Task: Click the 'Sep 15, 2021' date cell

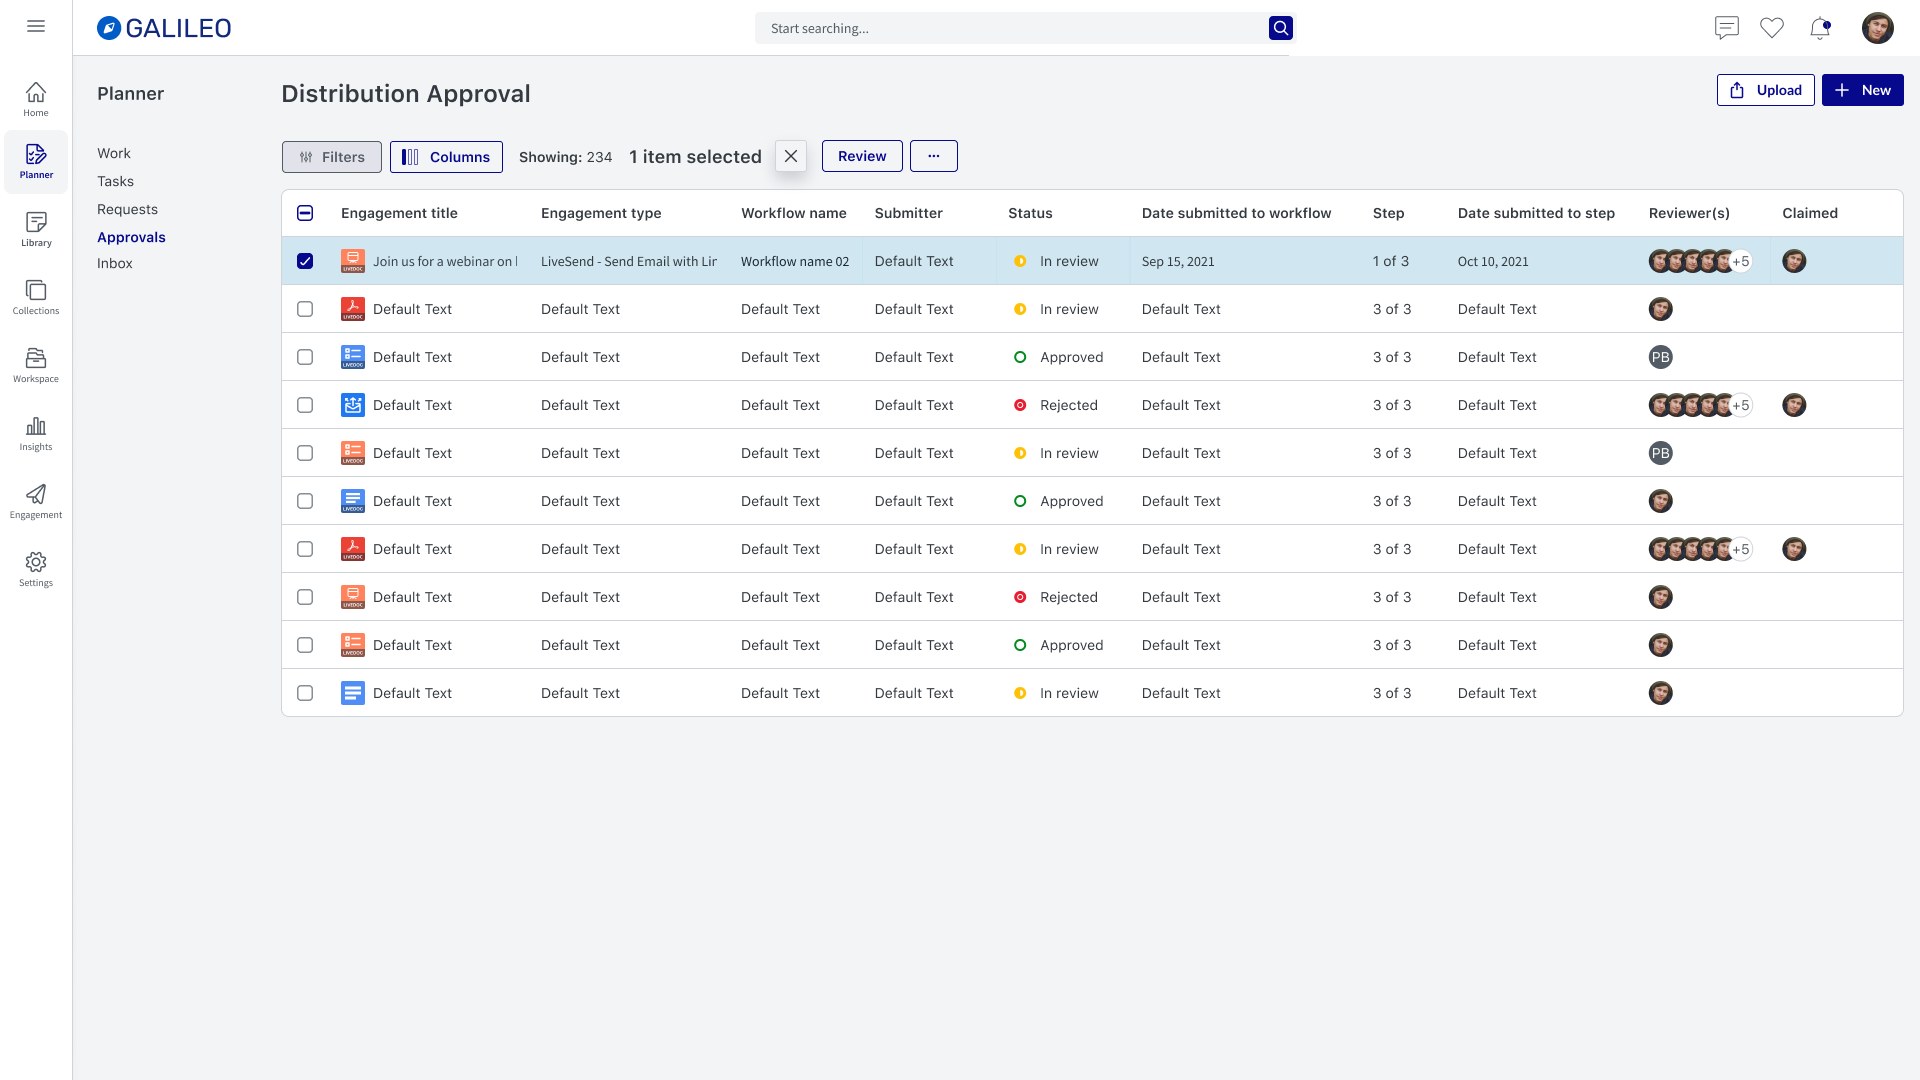Action: (1178, 261)
